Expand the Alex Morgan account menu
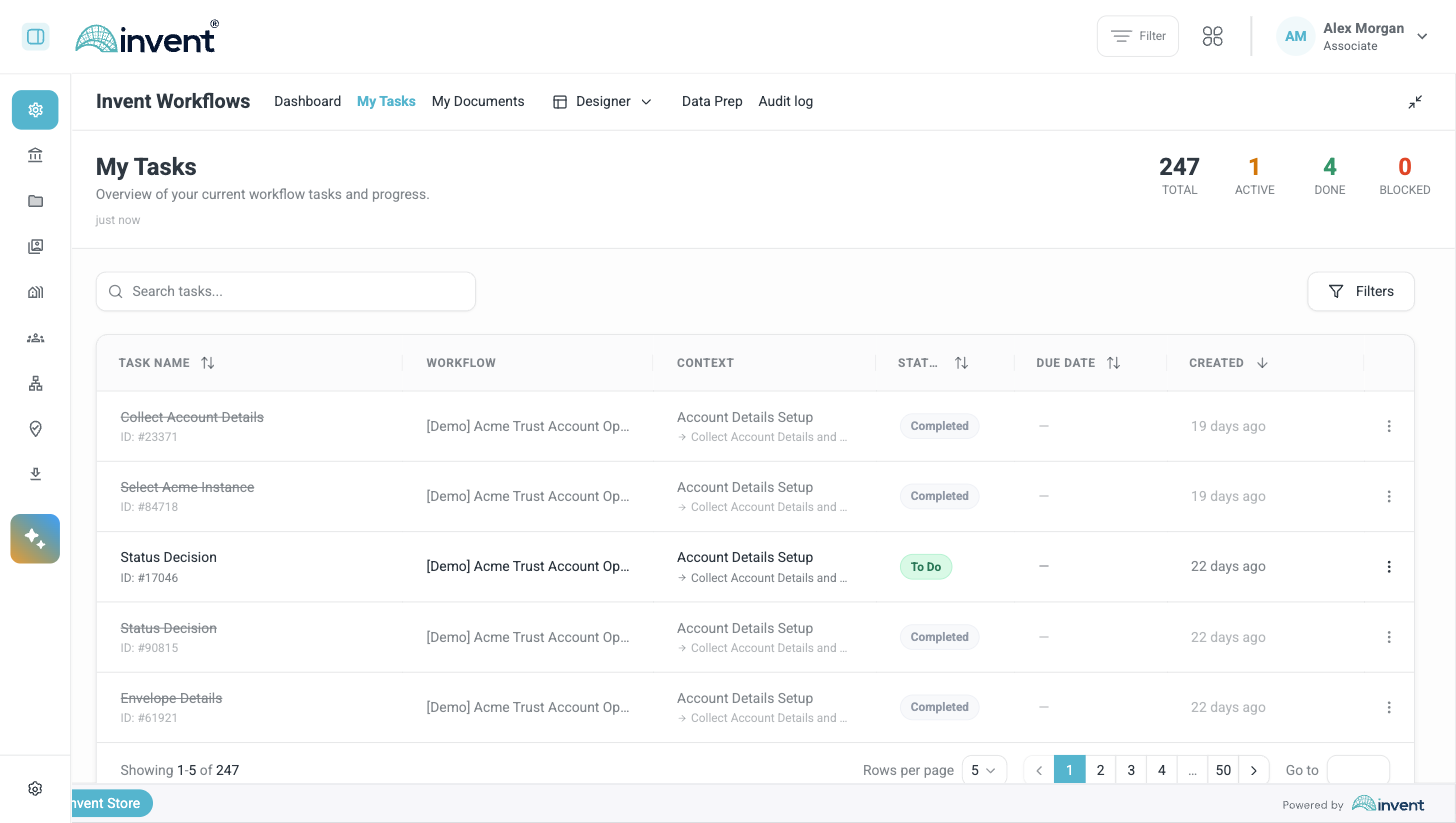The width and height of the screenshot is (1456, 823). click(1422, 37)
